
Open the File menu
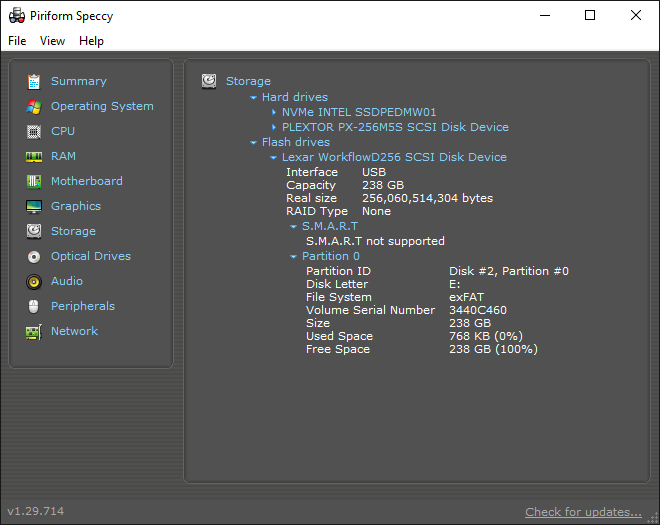pos(17,41)
